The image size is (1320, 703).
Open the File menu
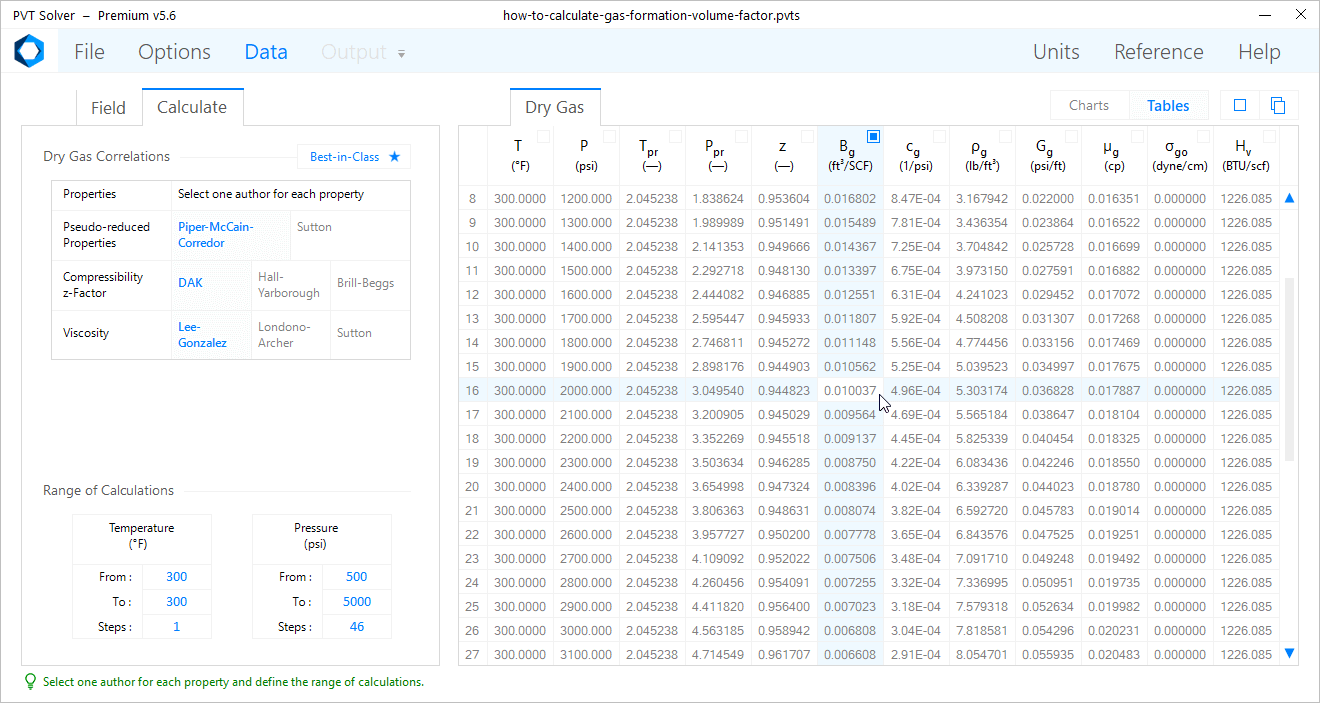pos(89,52)
